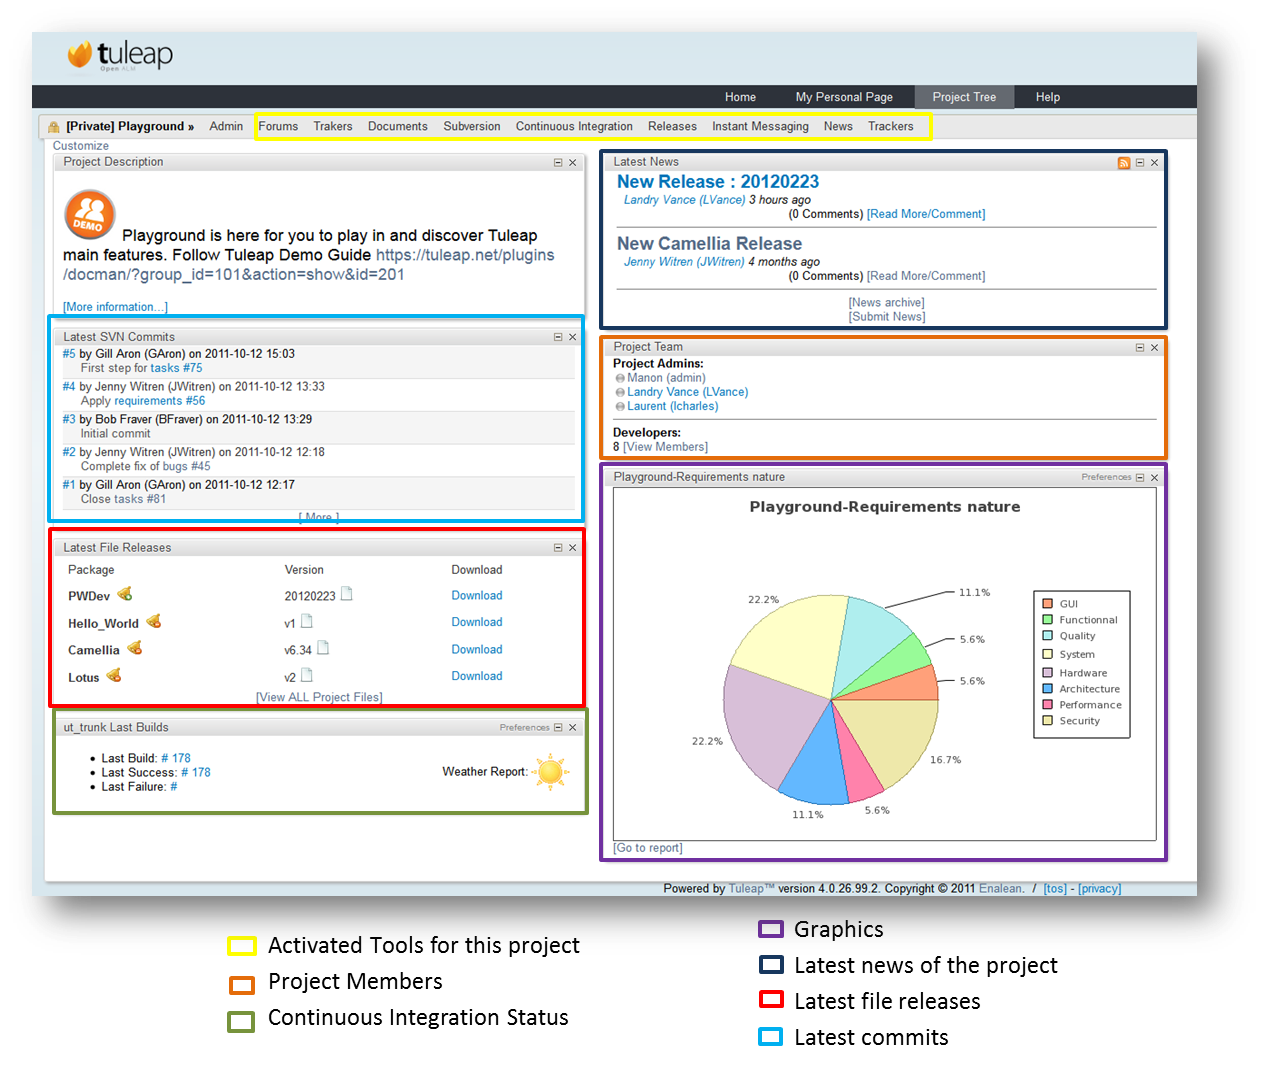Open the Project Tree tab
The height and width of the screenshot is (1067, 1262).
pos(964,97)
